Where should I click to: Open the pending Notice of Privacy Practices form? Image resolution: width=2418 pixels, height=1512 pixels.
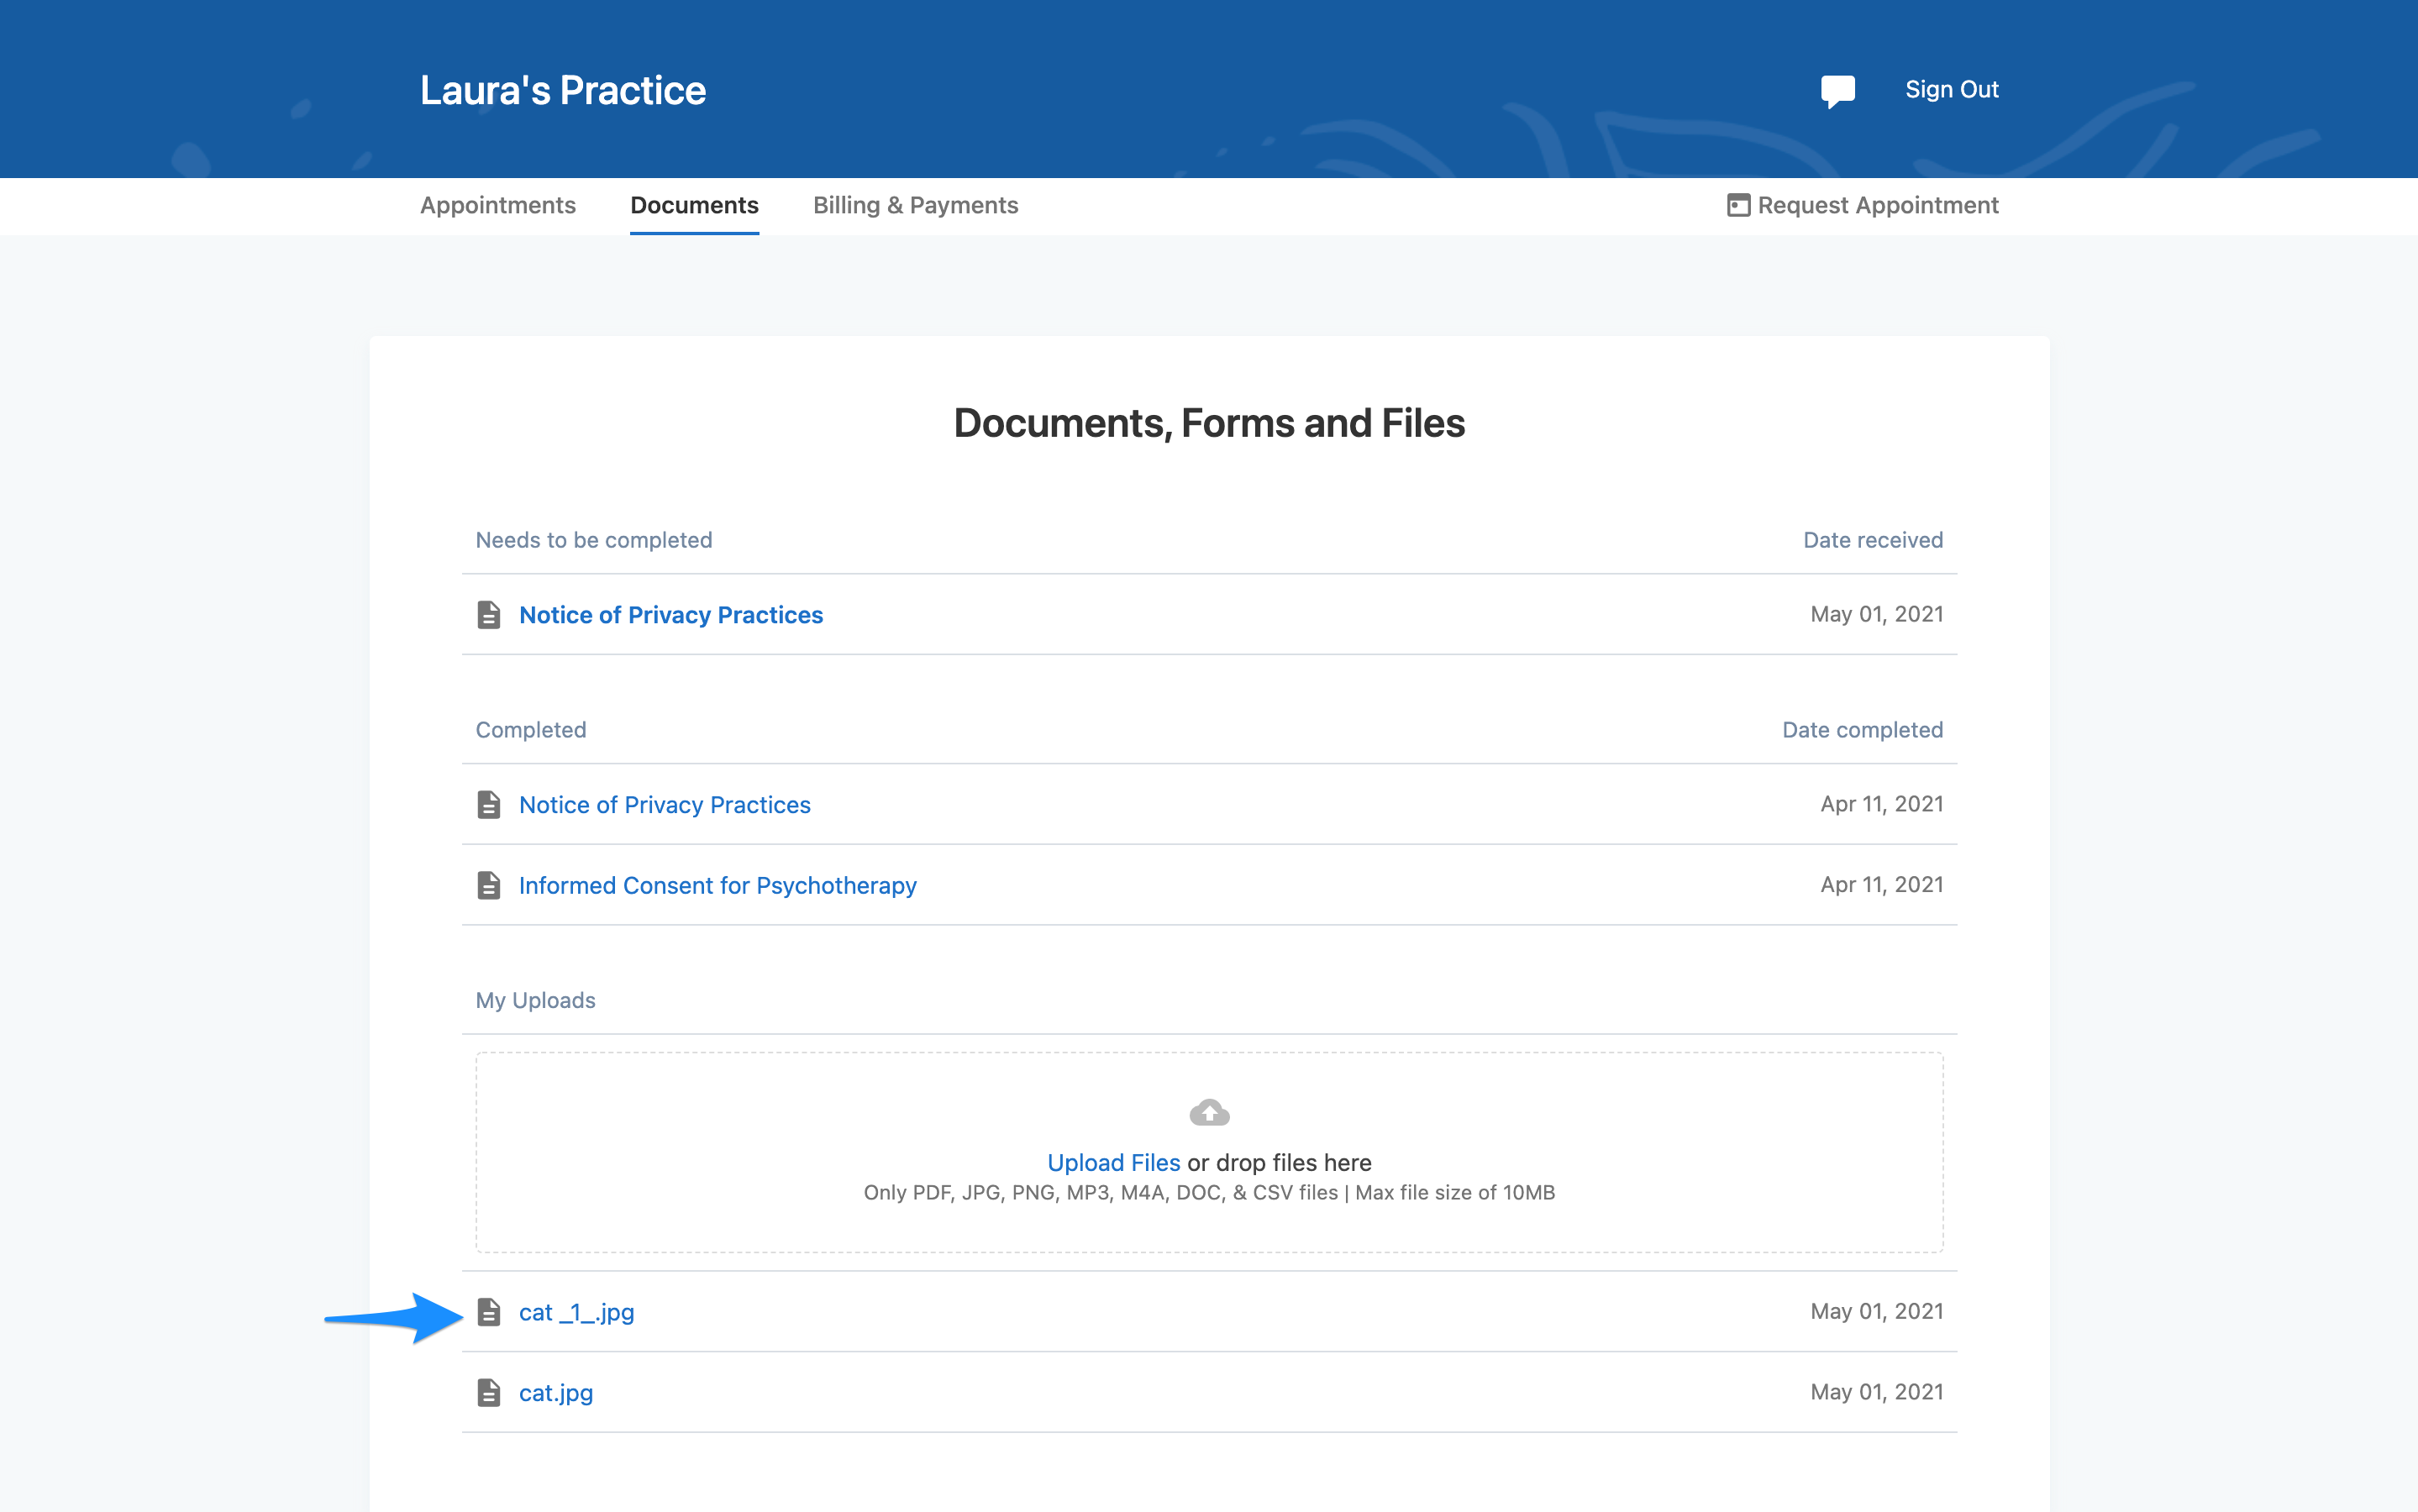671,614
